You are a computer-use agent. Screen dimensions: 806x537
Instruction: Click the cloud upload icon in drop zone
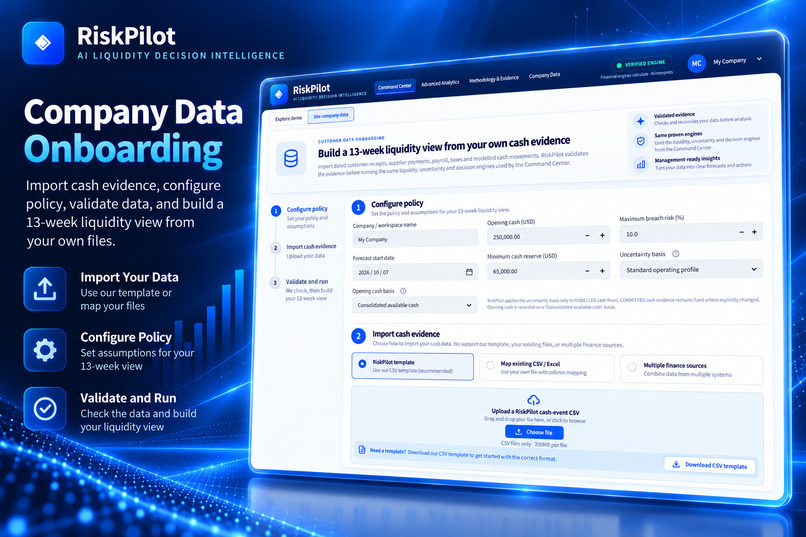click(534, 400)
